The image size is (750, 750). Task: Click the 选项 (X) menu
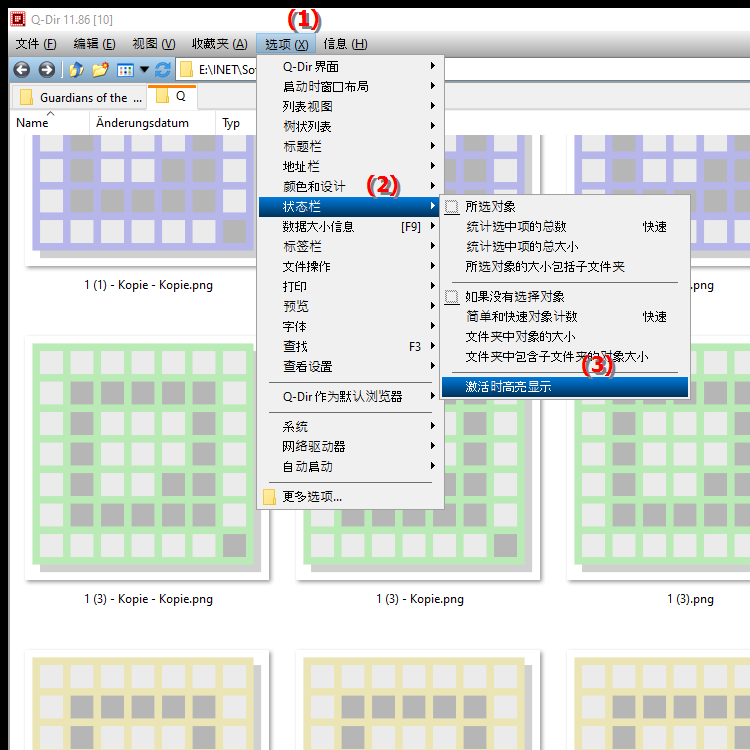click(x=286, y=44)
